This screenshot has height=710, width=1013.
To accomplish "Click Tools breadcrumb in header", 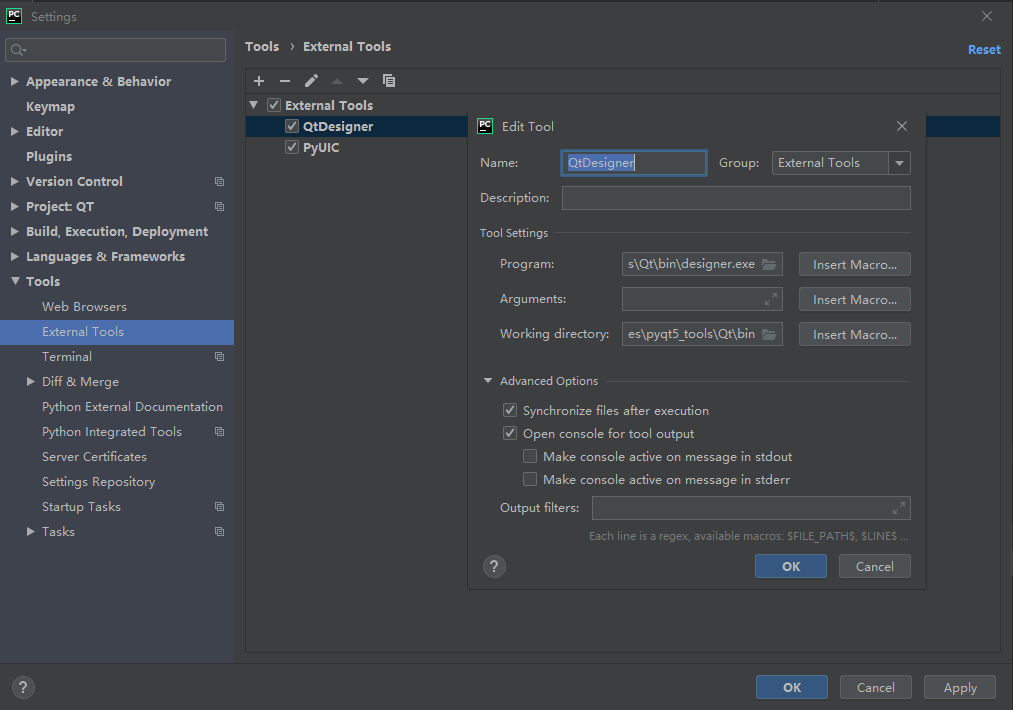I will (262, 47).
